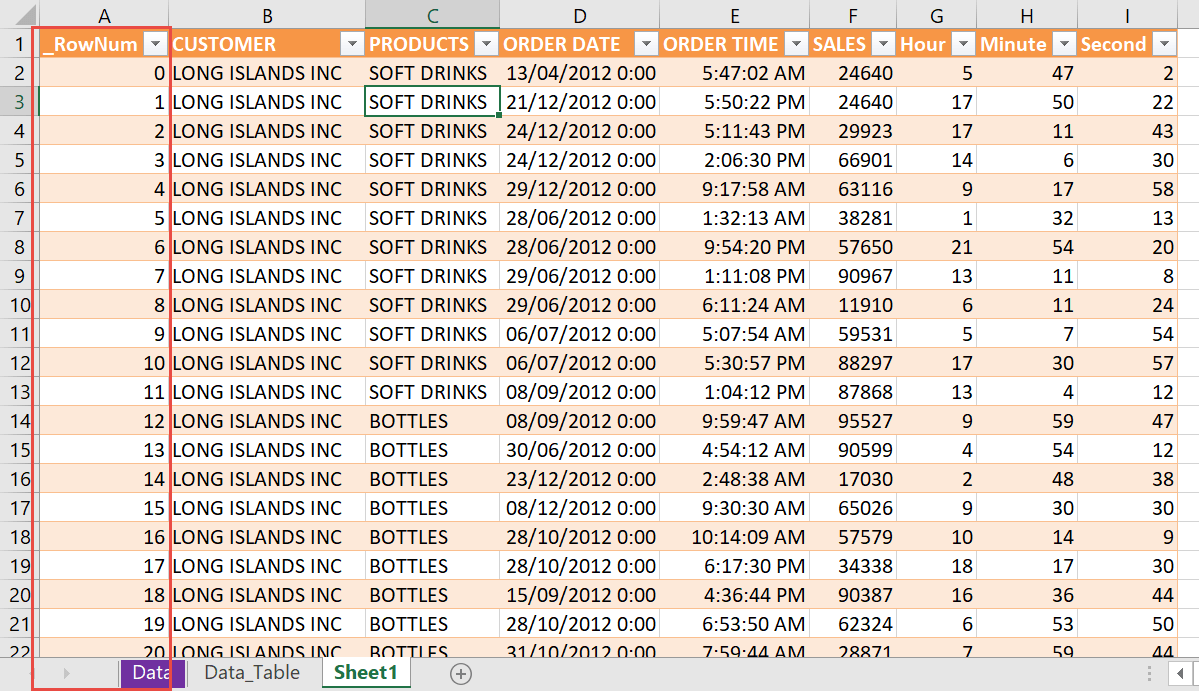Click sales value 34338
The width and height of the screenshot is (1199, 691).
pyautogui.click(x=853, y=566)
